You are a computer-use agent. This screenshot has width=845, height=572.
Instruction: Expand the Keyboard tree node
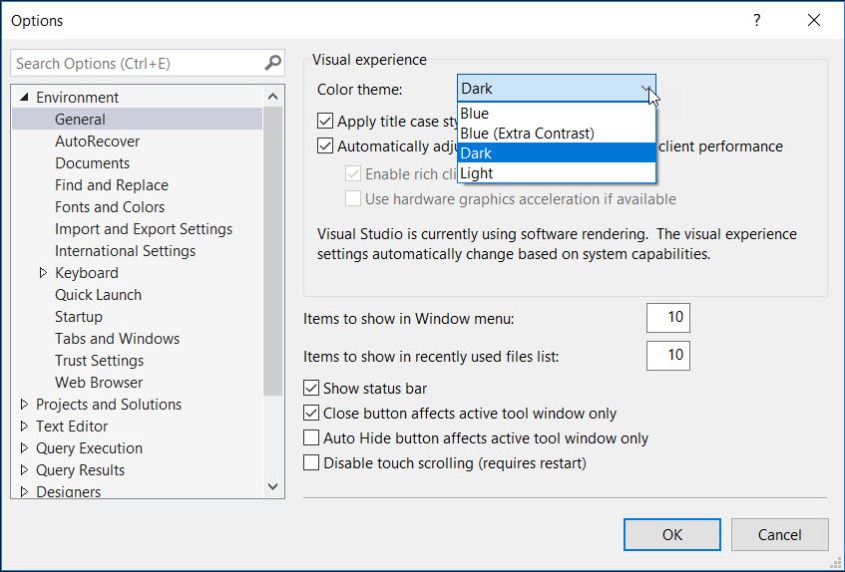[x=43, y=273]
